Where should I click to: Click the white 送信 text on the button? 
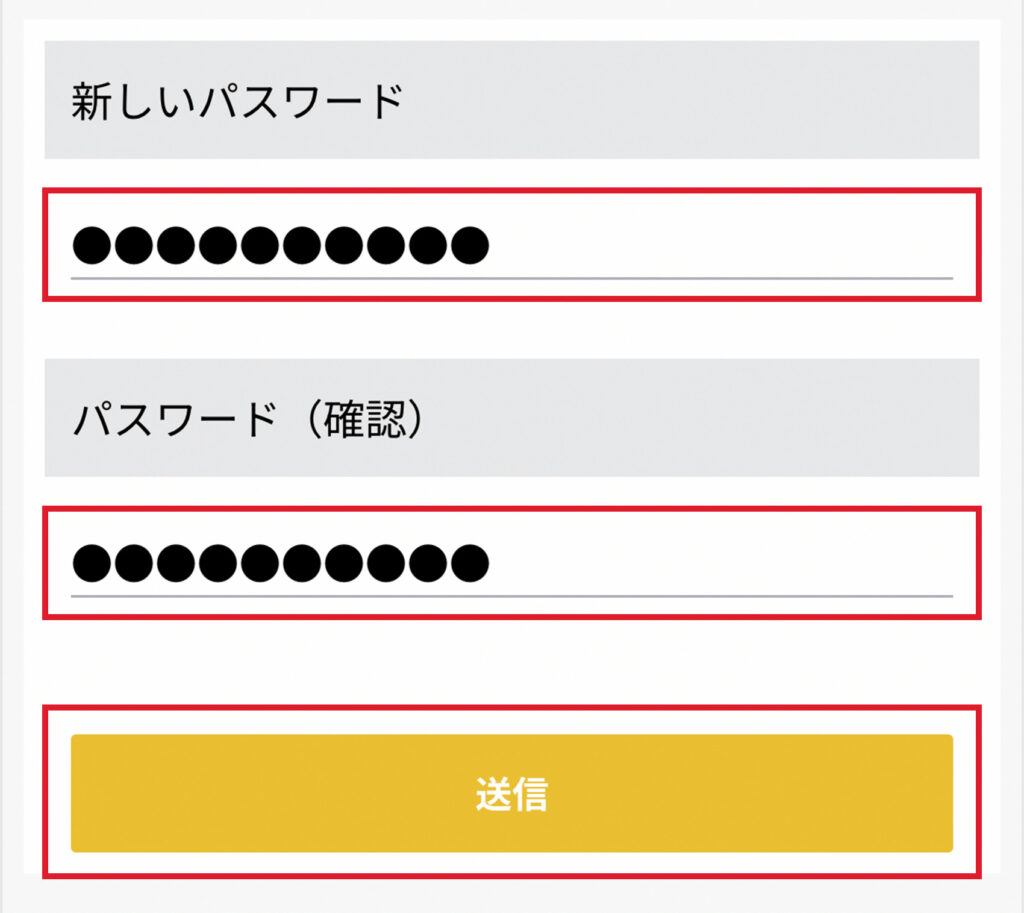[x=511, y=794]
